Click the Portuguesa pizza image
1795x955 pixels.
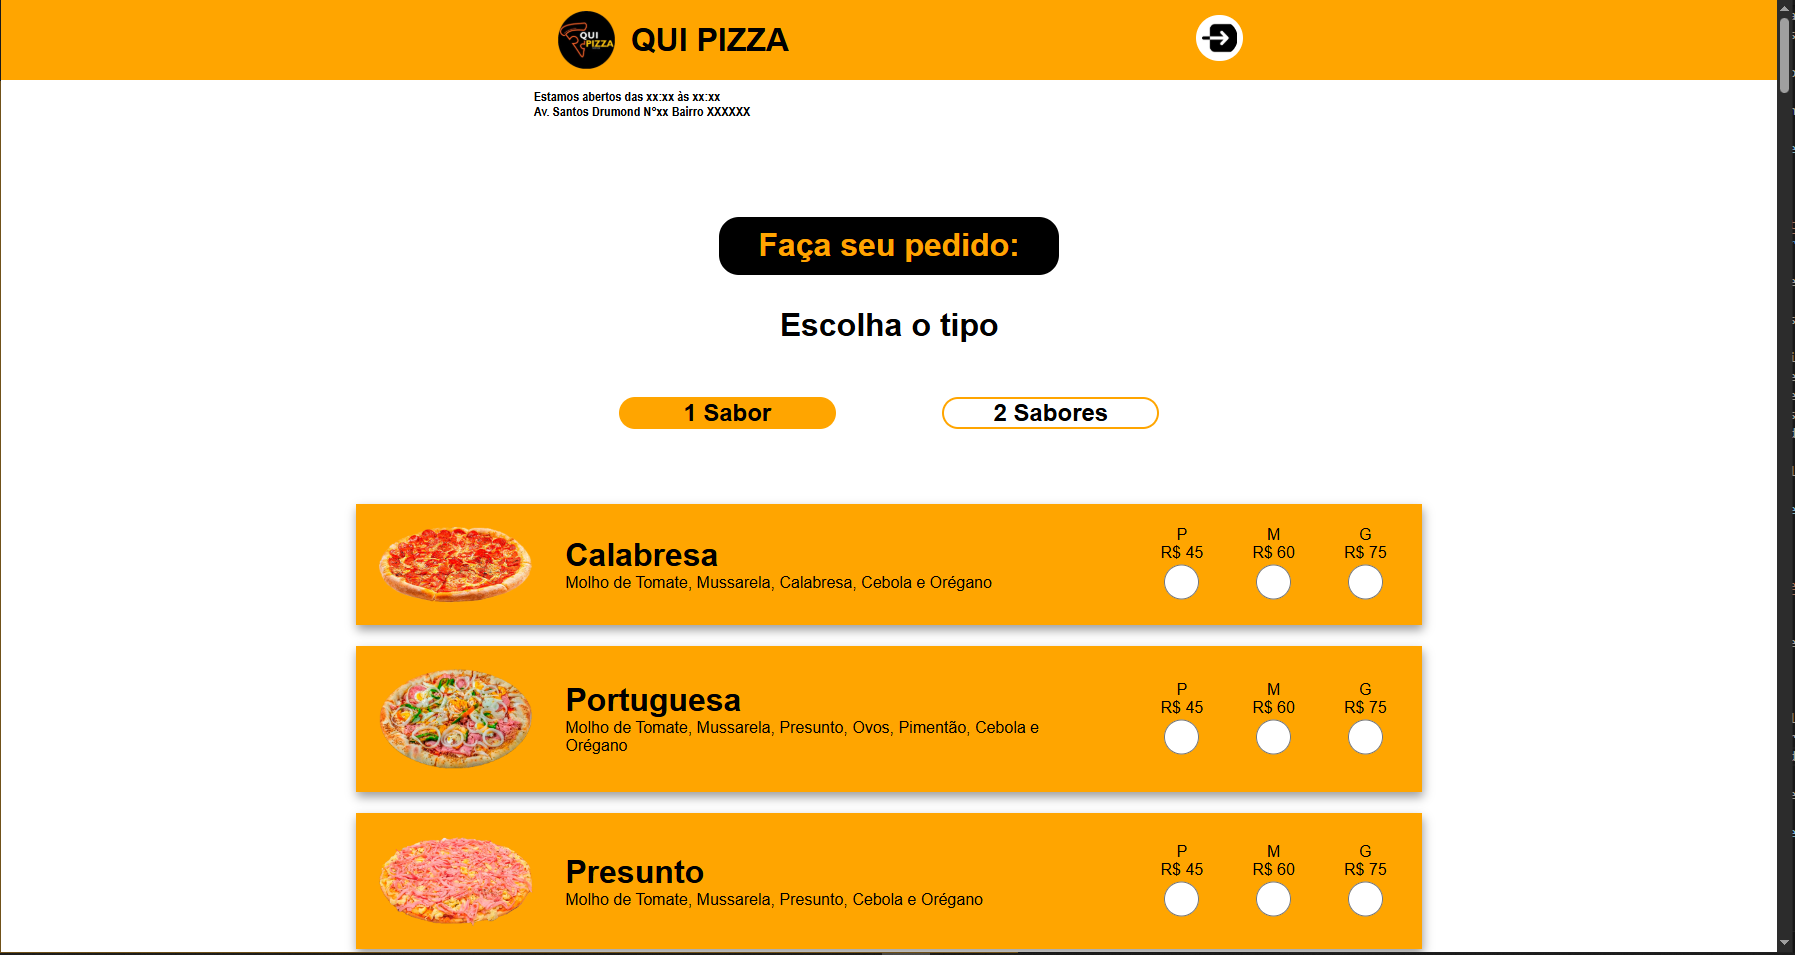point(455,719)
